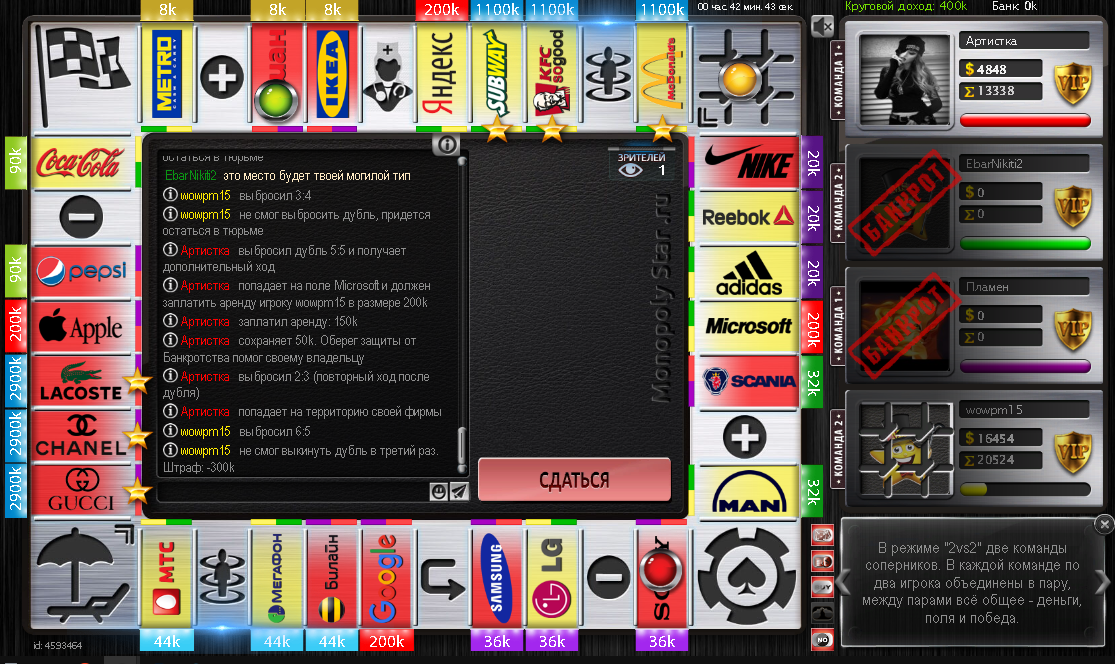This screenshot has height=664, width=1115.
Task: Show next tip with right arrow
Action: pos(1101,582)
